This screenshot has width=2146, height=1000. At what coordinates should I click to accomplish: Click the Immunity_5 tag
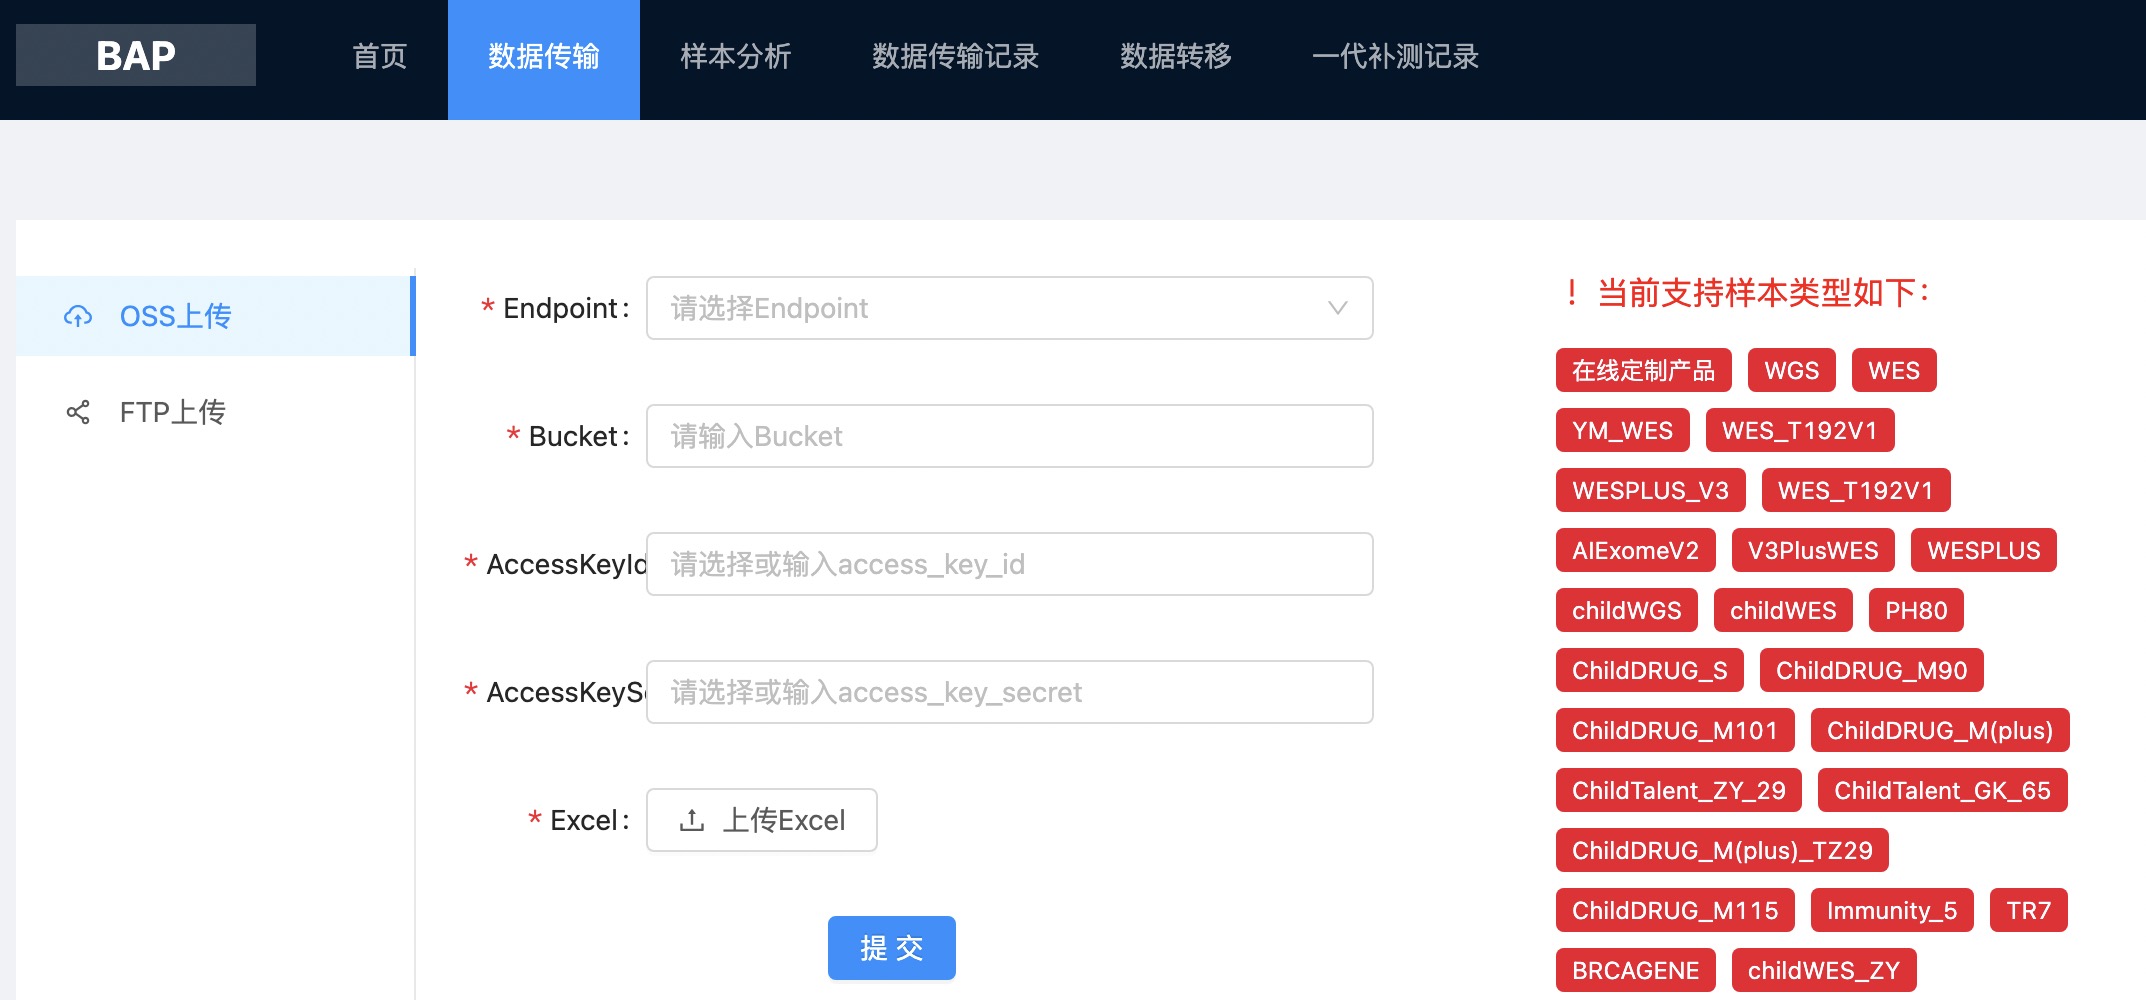(x=1892, y=910)
